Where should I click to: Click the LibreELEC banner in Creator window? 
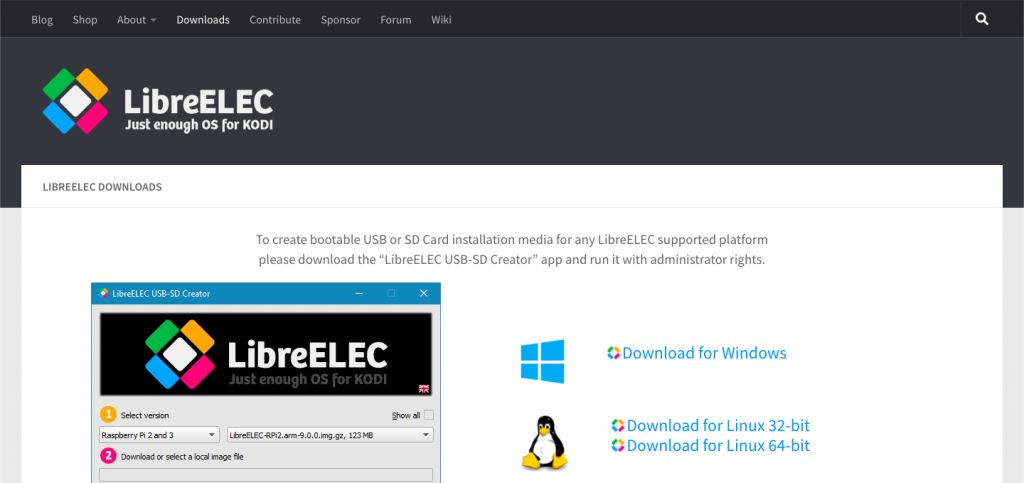click(x=266, y=354)
